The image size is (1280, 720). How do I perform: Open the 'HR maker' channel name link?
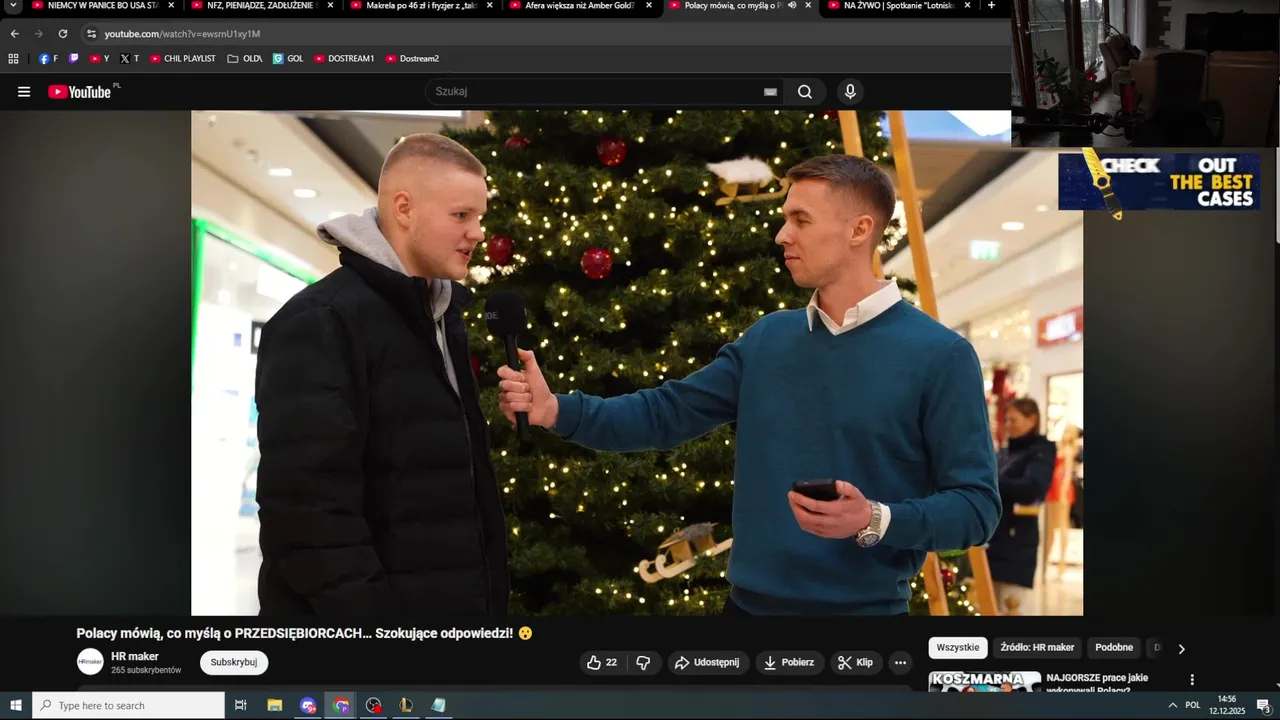click(135, 656)
